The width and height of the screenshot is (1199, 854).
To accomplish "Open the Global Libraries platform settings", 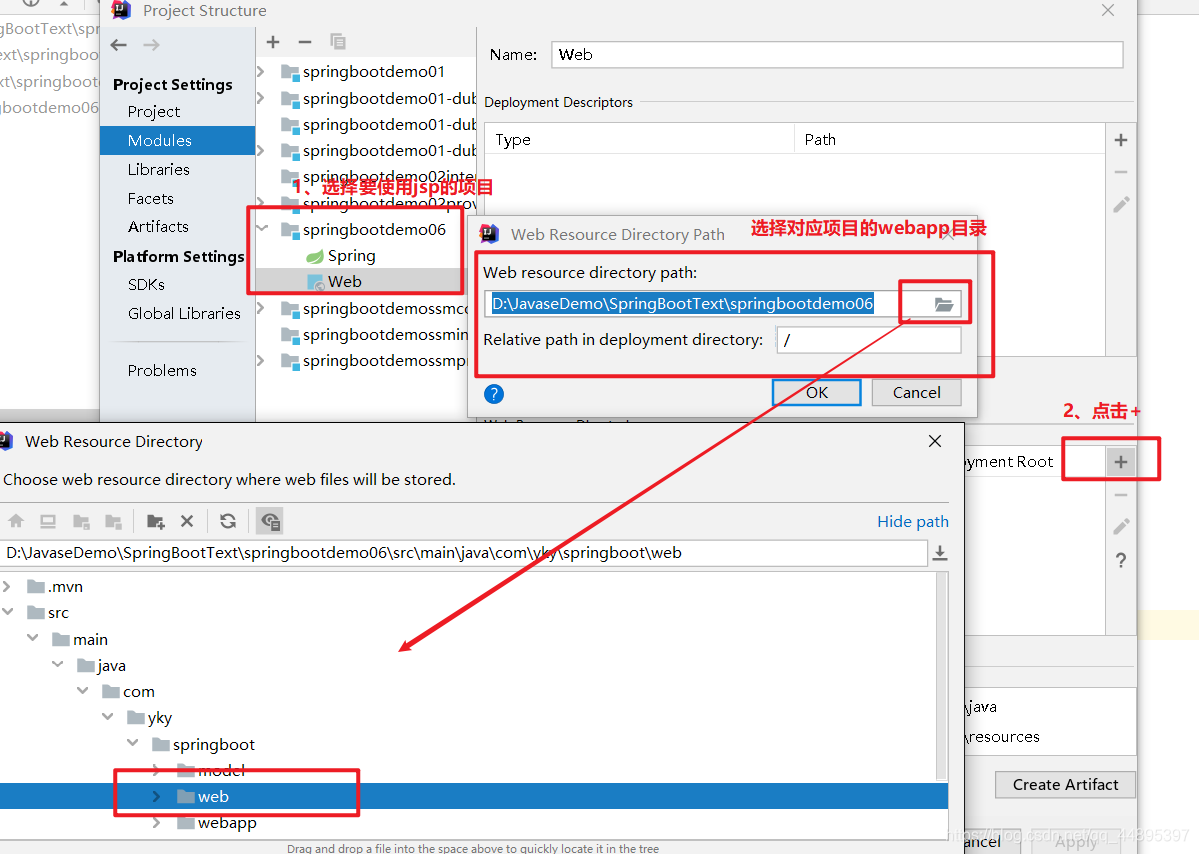I will 184,313.
